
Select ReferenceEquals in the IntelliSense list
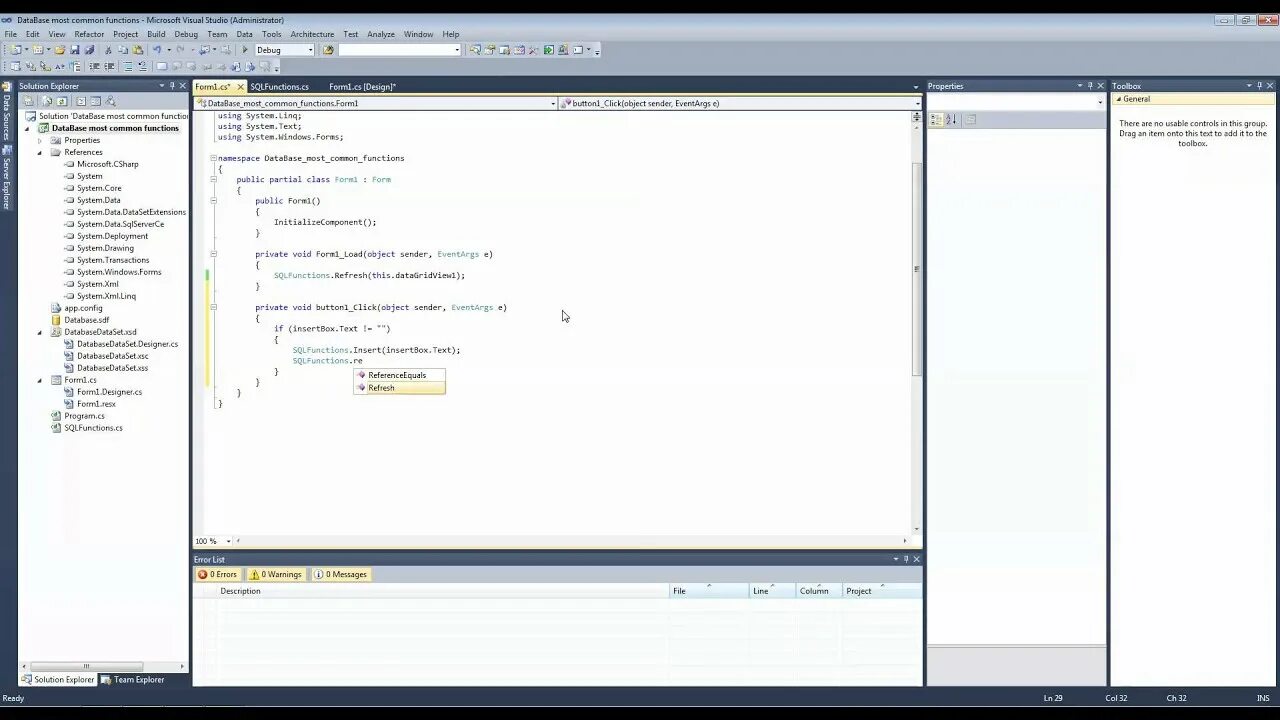pyautogui.click(x=399, y=375)
